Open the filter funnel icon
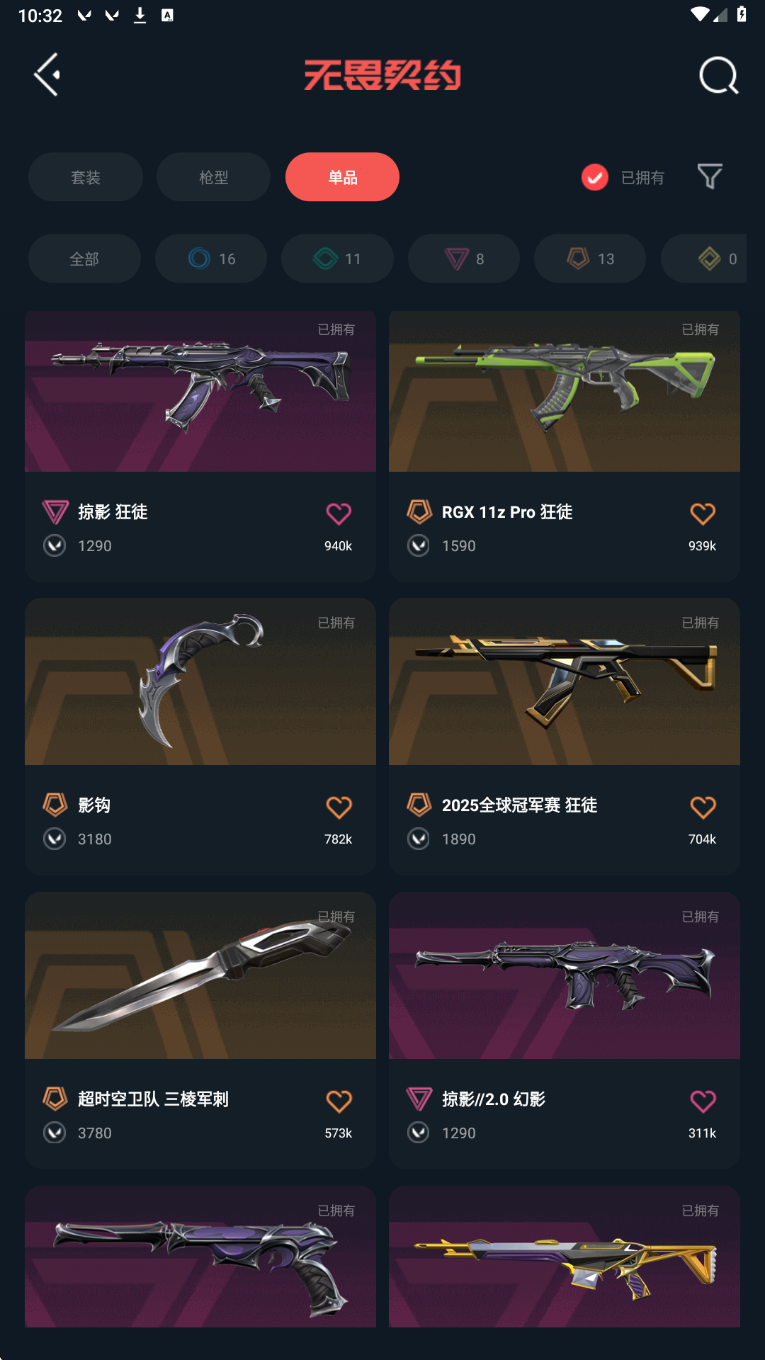Screen dimensions: 765x1360 710,177
